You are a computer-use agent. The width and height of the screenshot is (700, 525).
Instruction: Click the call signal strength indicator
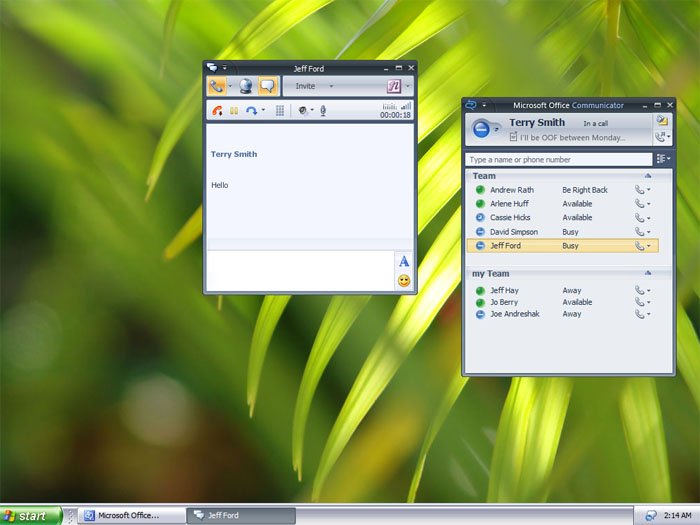(x=406, y=106)
